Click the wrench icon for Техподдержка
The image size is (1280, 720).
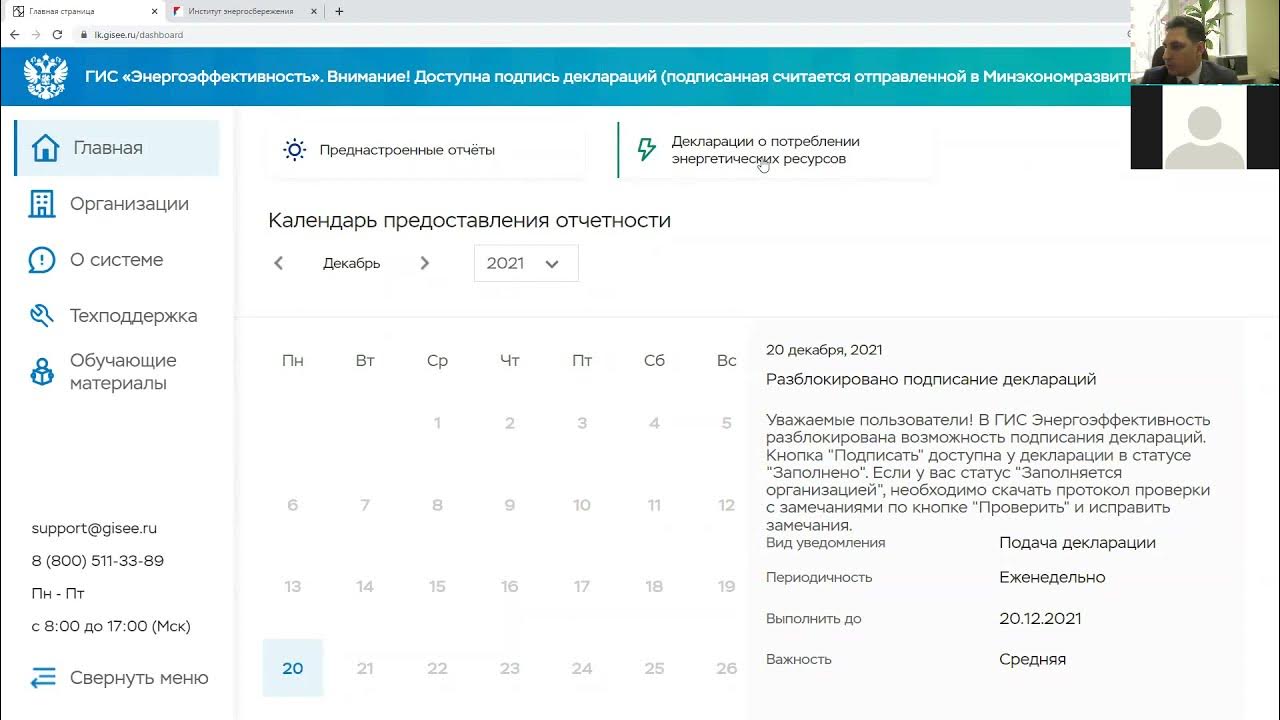[x=42, y=316]
